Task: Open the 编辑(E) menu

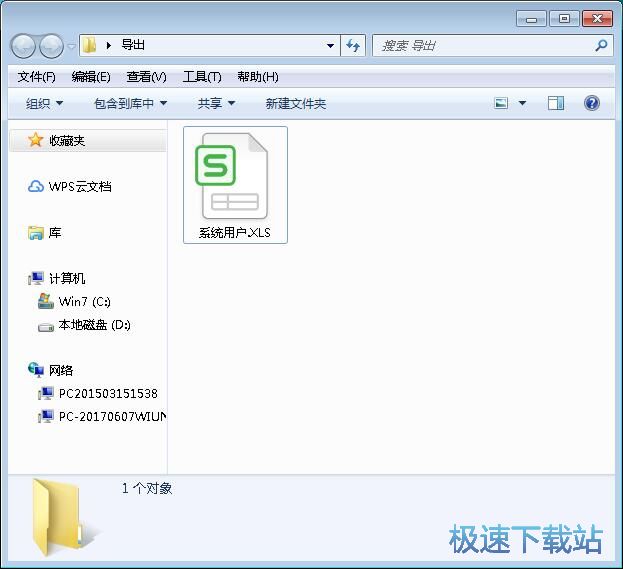Action: tap(91, 77)
